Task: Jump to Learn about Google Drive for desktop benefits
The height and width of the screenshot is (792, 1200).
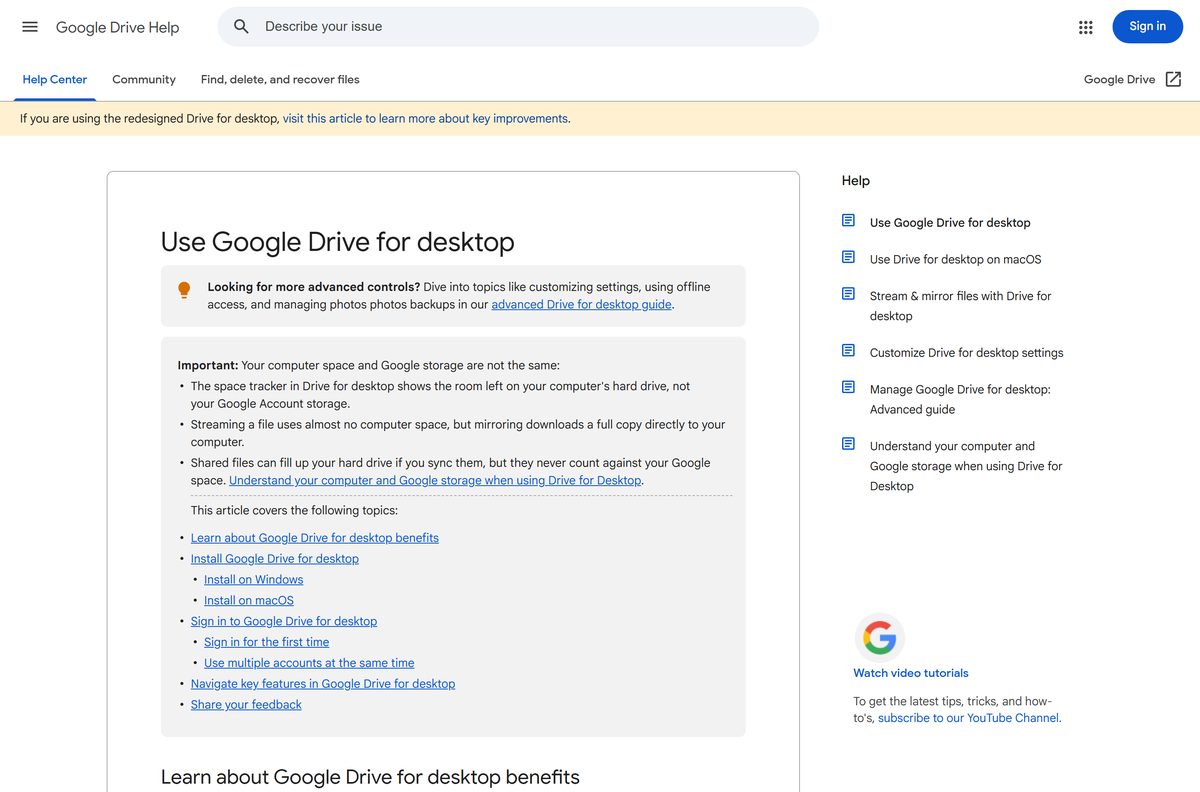Action: tap(315, 538)
